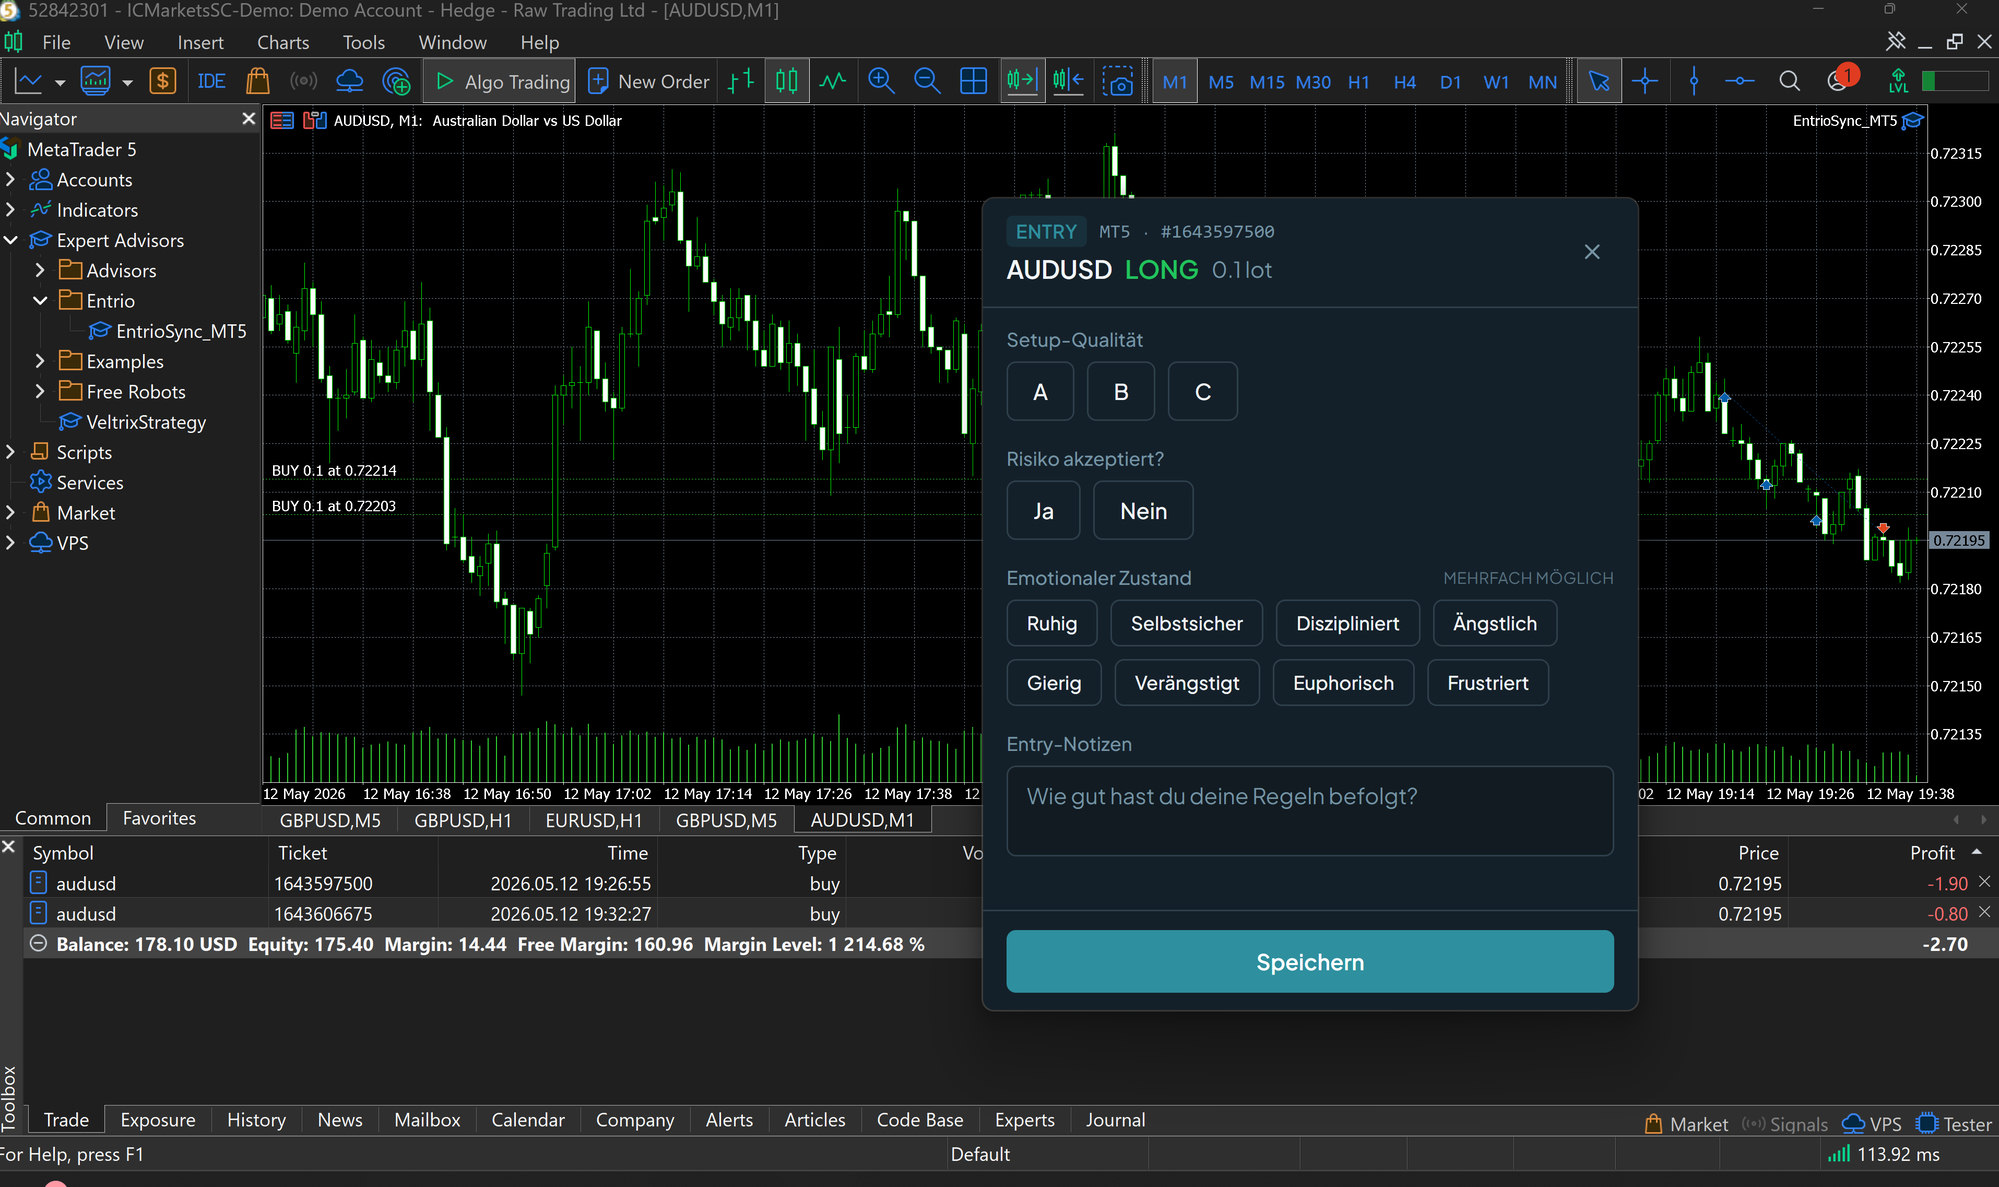Screen dimensions: 1999x1187
Task: Select setup quality A
Action: 1040,392
